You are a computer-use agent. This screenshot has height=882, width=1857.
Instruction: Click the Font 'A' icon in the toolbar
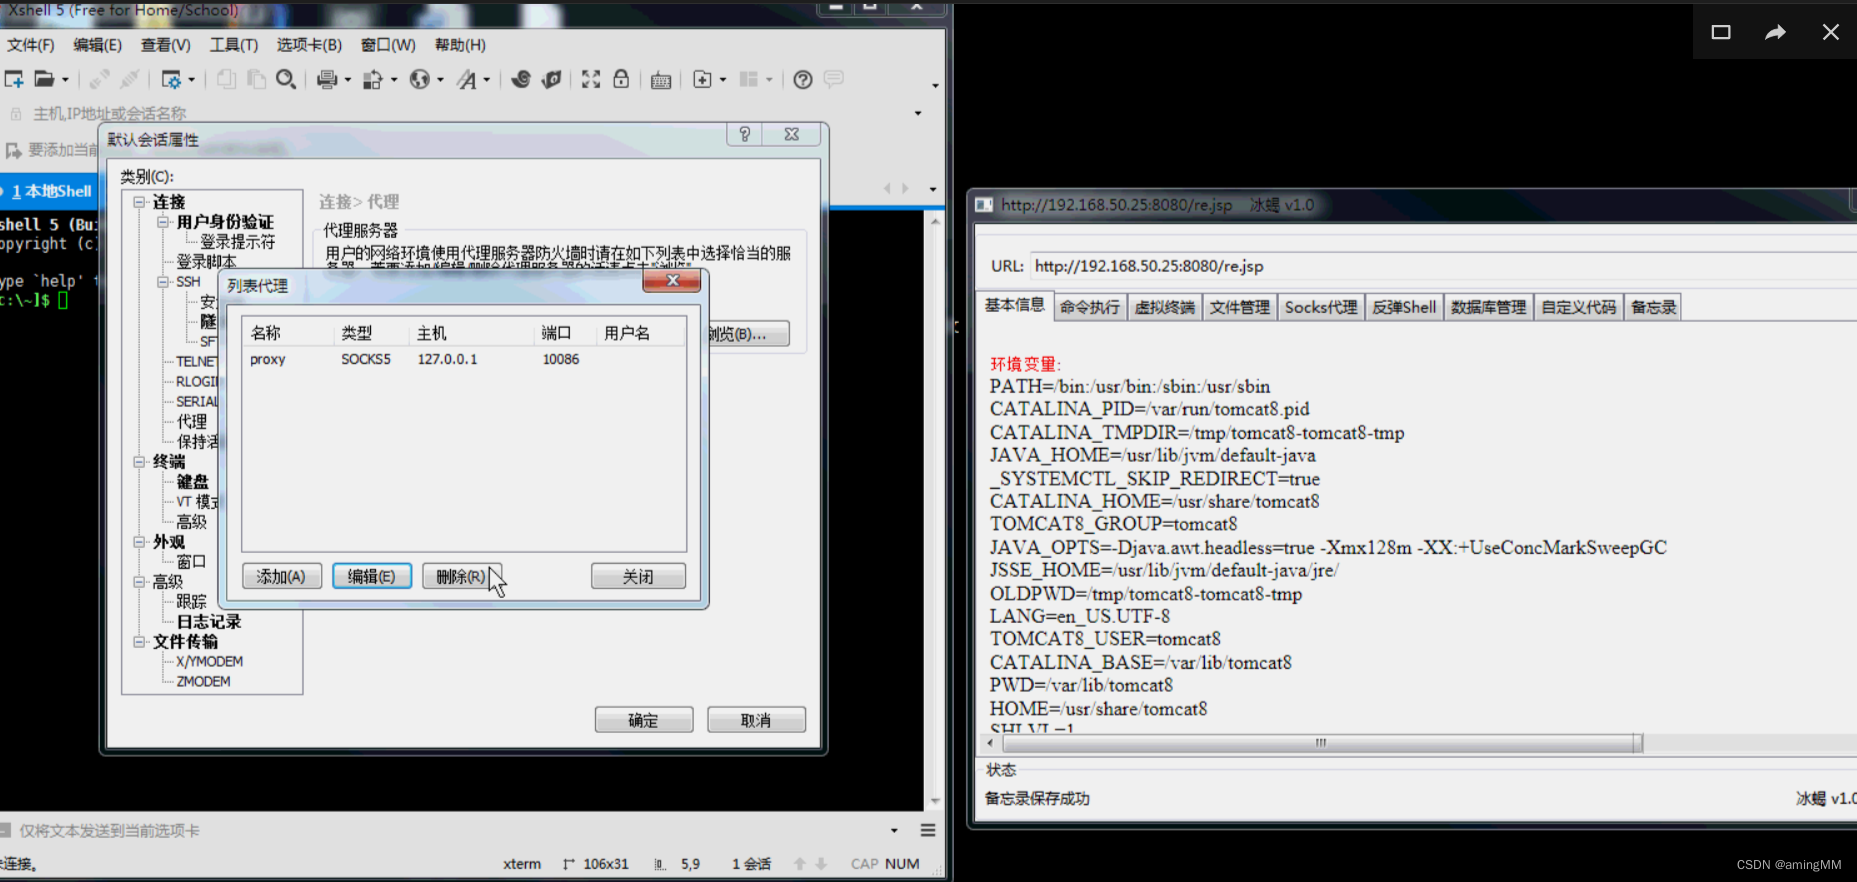pyautogui.click(x=467, y=79)
